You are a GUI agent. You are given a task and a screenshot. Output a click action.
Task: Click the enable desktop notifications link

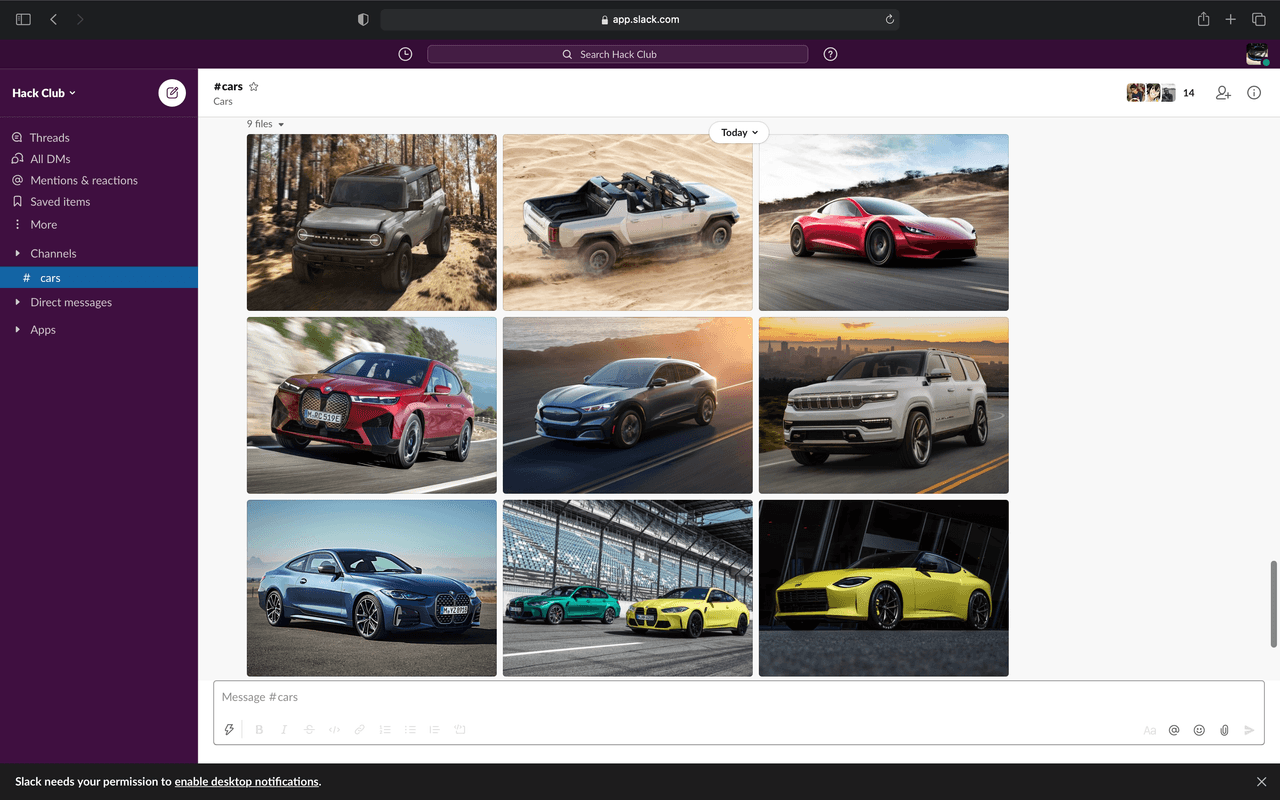click(x=247, y=782)
